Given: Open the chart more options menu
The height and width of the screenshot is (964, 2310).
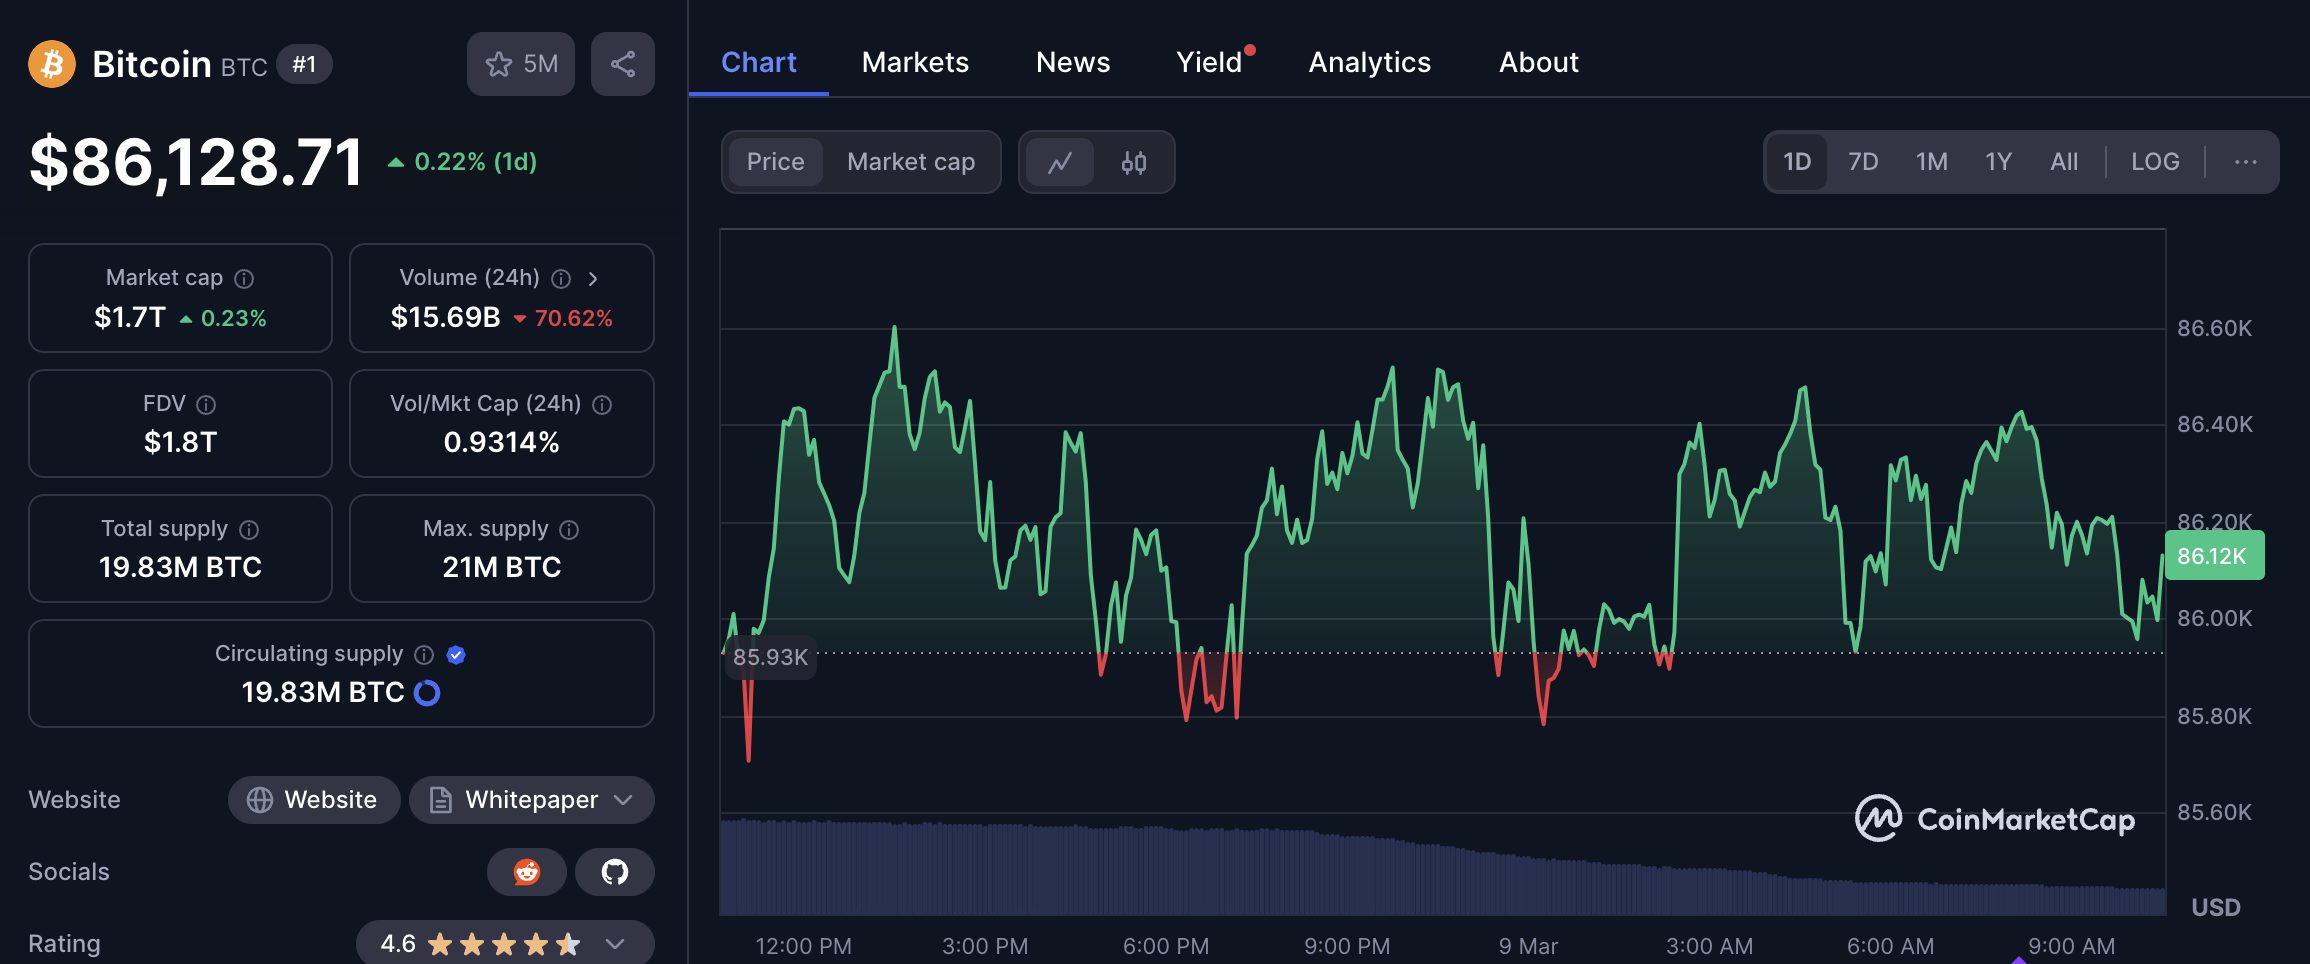Looking at the screenshot, I should click(2245, 162).
